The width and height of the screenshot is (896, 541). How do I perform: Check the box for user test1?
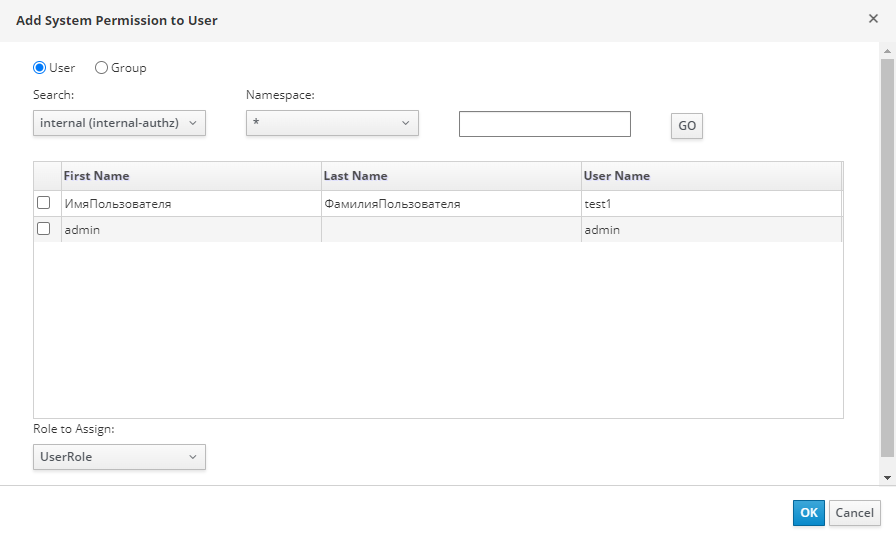click(43, 203)
